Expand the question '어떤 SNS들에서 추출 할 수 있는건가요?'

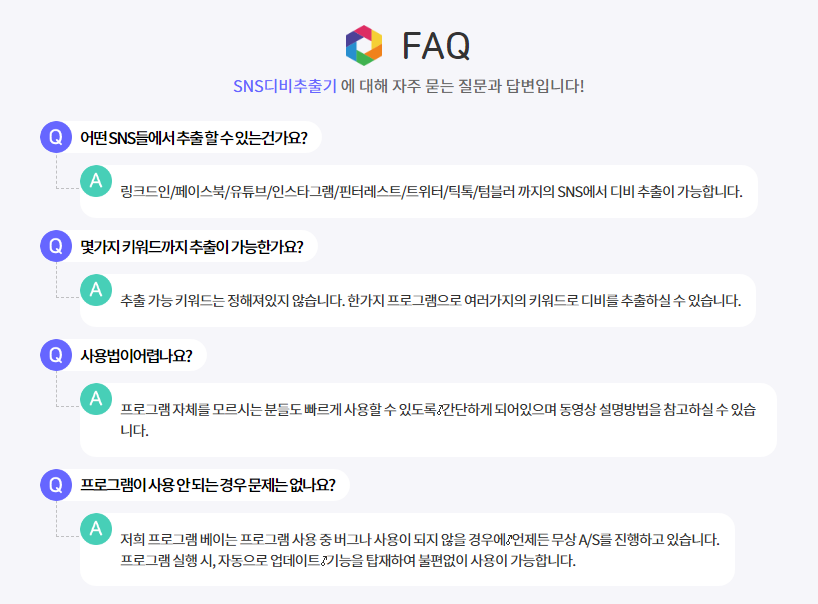(194, 137)
